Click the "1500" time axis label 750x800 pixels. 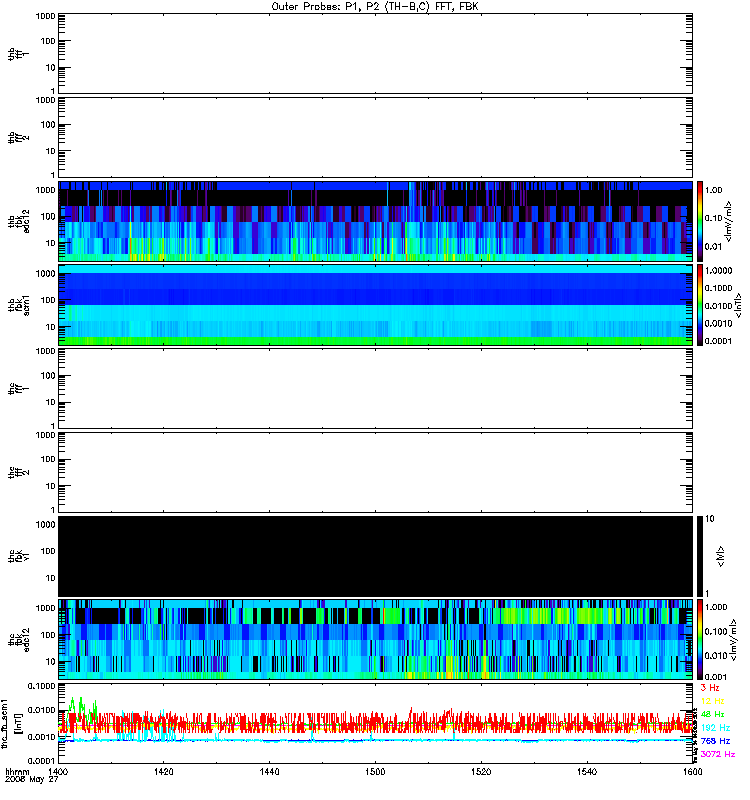pyautogui.click(x=375, y=771)
